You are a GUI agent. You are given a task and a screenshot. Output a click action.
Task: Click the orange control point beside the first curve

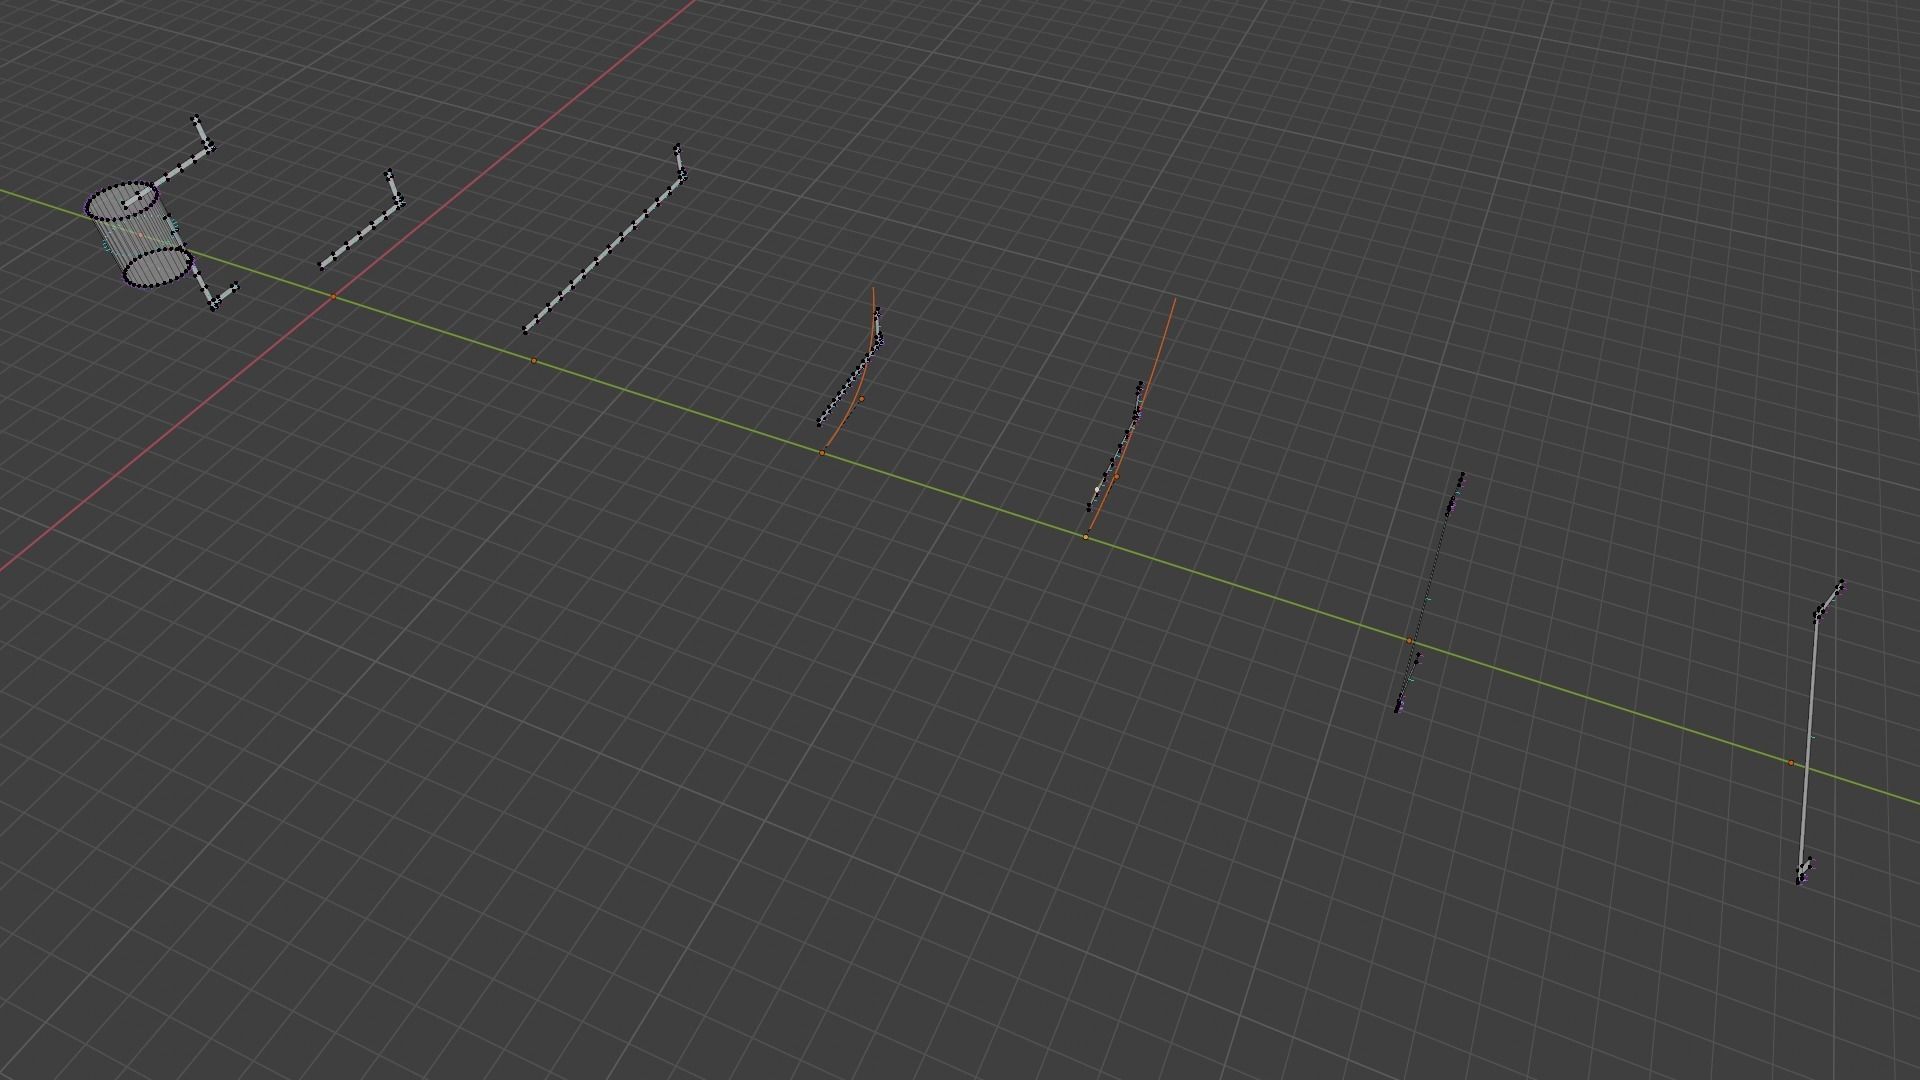point(862,399)
